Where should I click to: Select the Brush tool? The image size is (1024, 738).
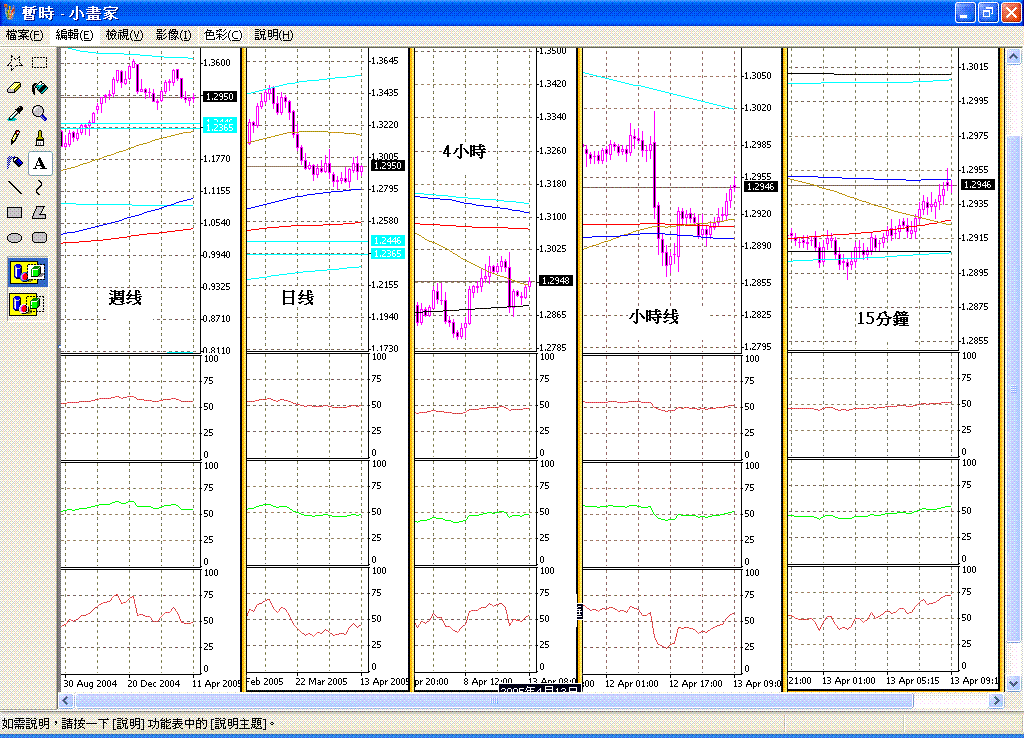coord(40,138)
